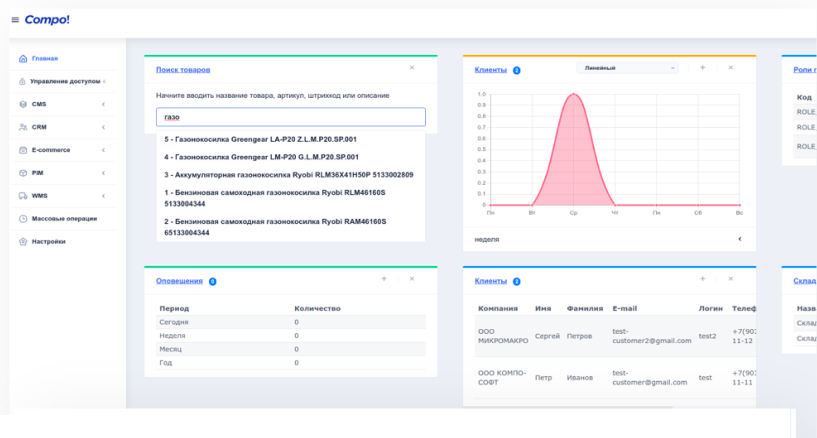This screenshot has height=438, width=817.
Task: Open Клиенты link in chart widget
Action: [490, 70]
